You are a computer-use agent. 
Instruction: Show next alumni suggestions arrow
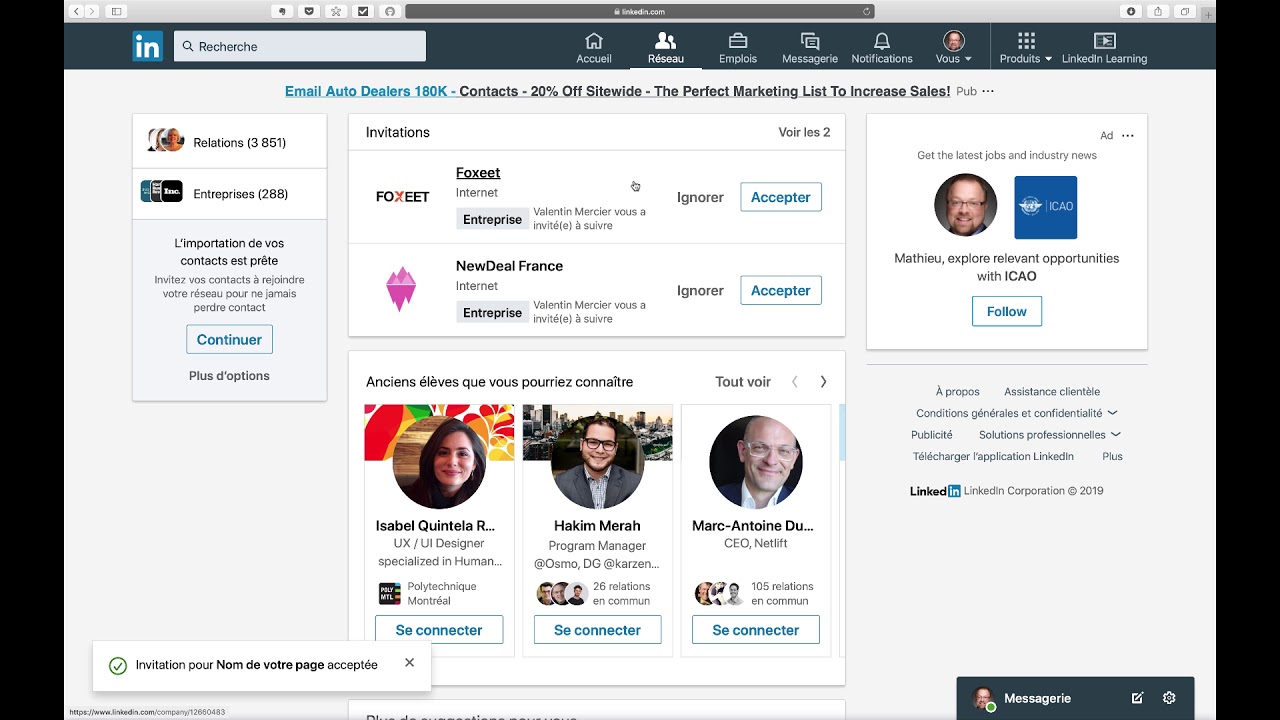[x=823, y=382]
